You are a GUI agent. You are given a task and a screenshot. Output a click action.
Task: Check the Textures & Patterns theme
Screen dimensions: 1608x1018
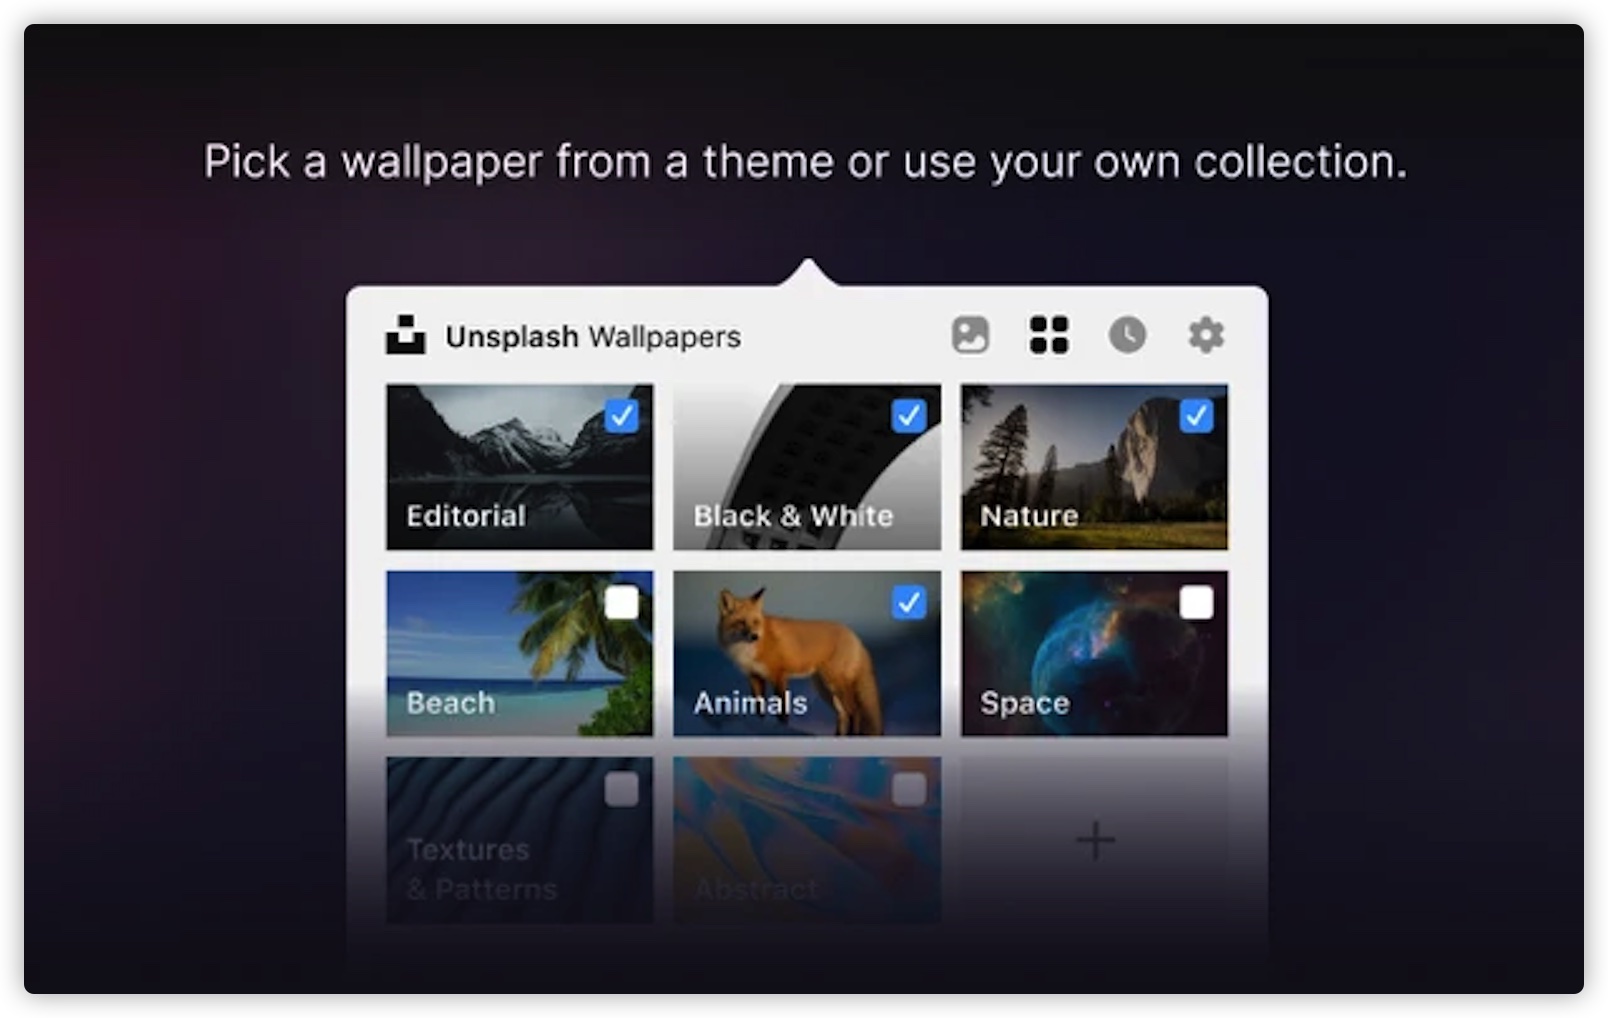624,789
